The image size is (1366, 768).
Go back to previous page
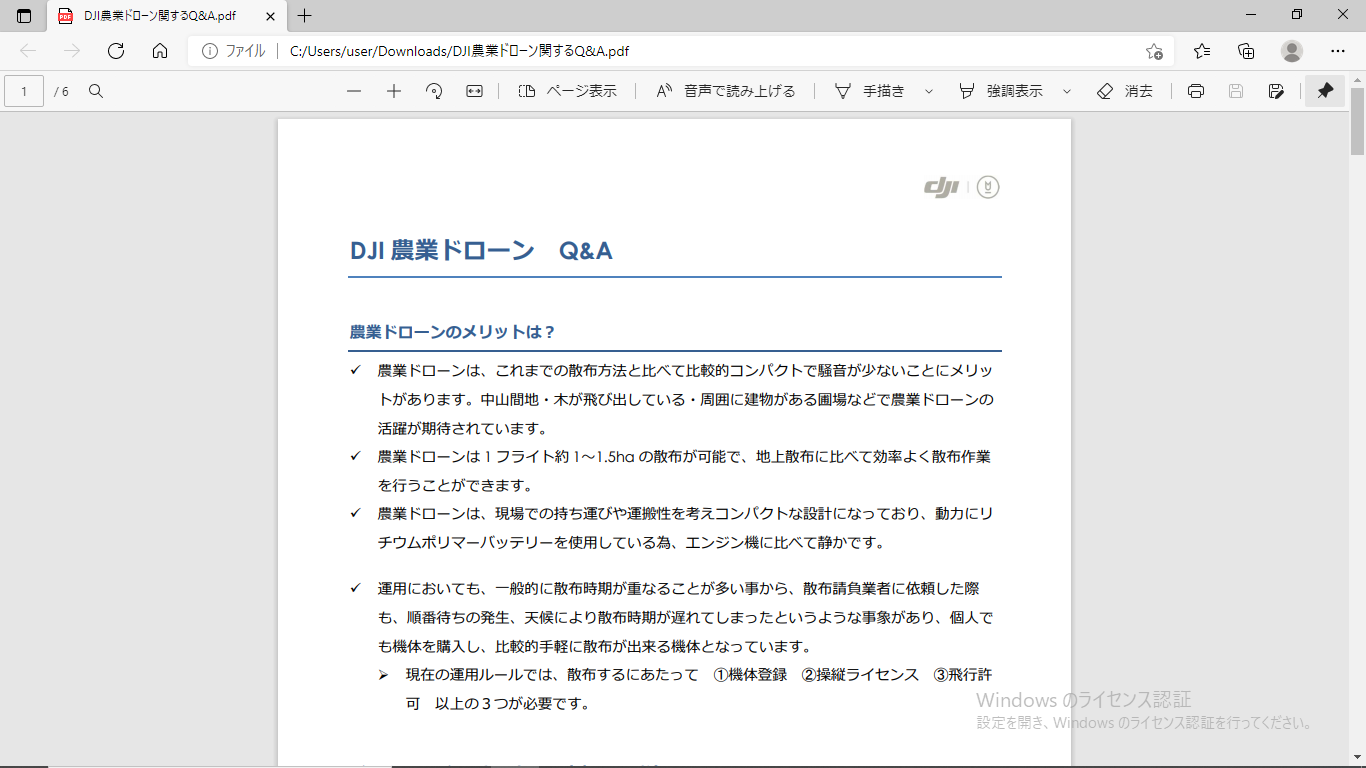coord(28,51)
